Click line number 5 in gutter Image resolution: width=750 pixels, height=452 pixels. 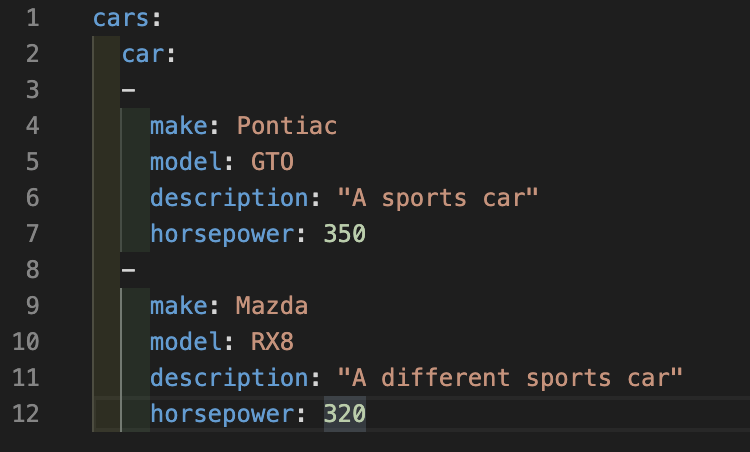pyautogui.click(x=33, y=162)
